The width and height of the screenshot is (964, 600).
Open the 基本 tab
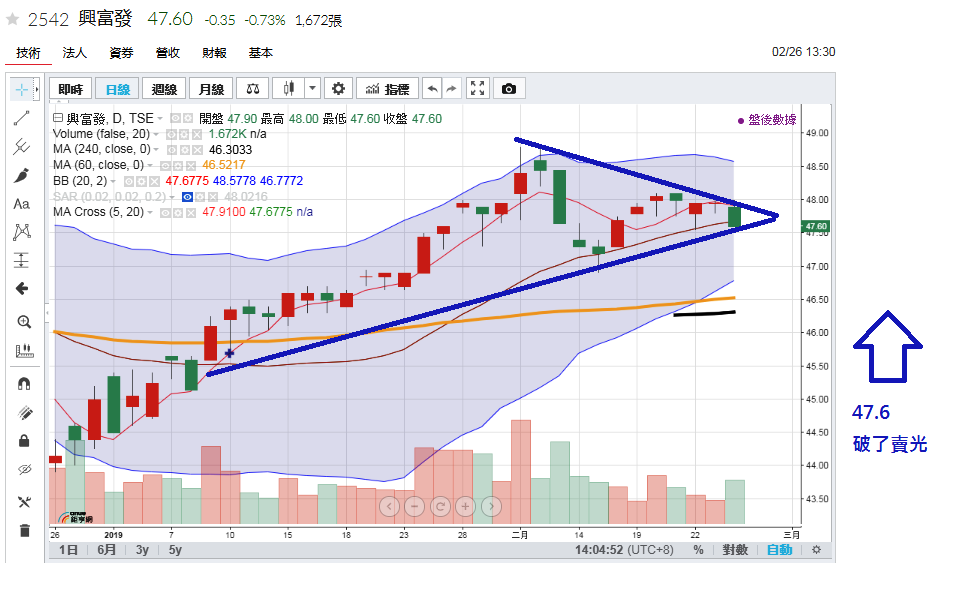click(x=261, y=53)
